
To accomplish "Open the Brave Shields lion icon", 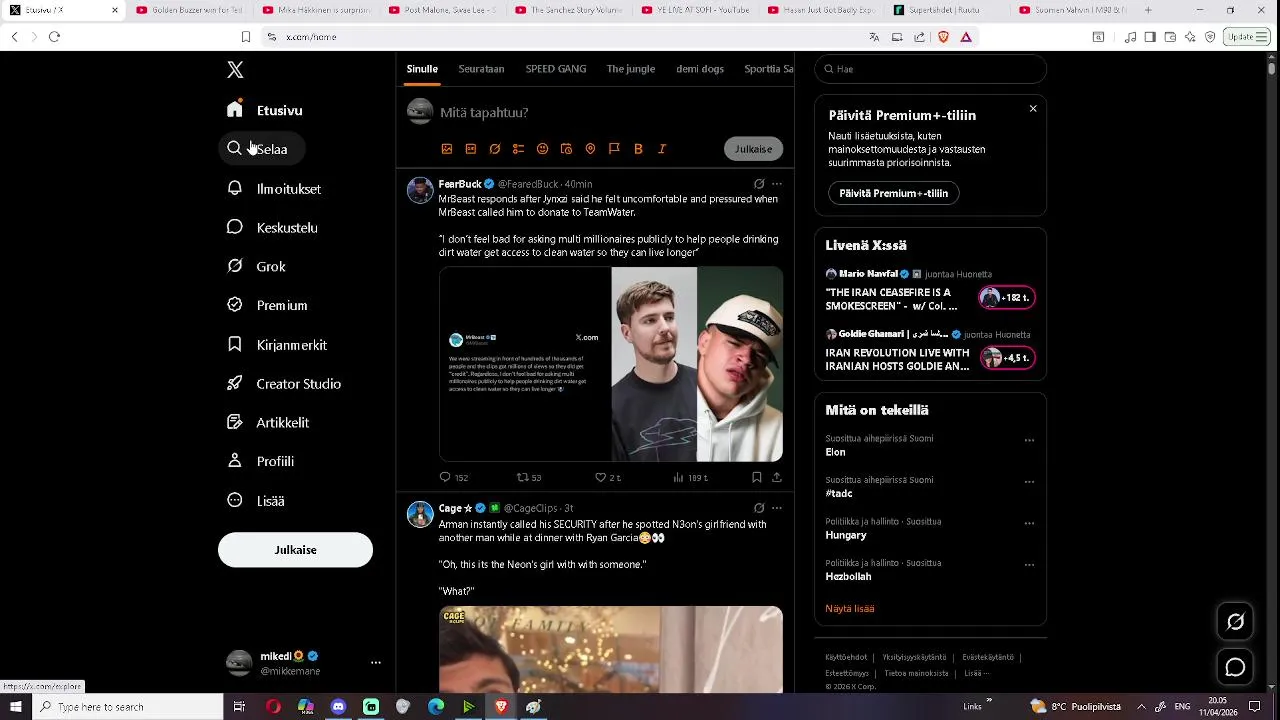I will pos(943,37).
